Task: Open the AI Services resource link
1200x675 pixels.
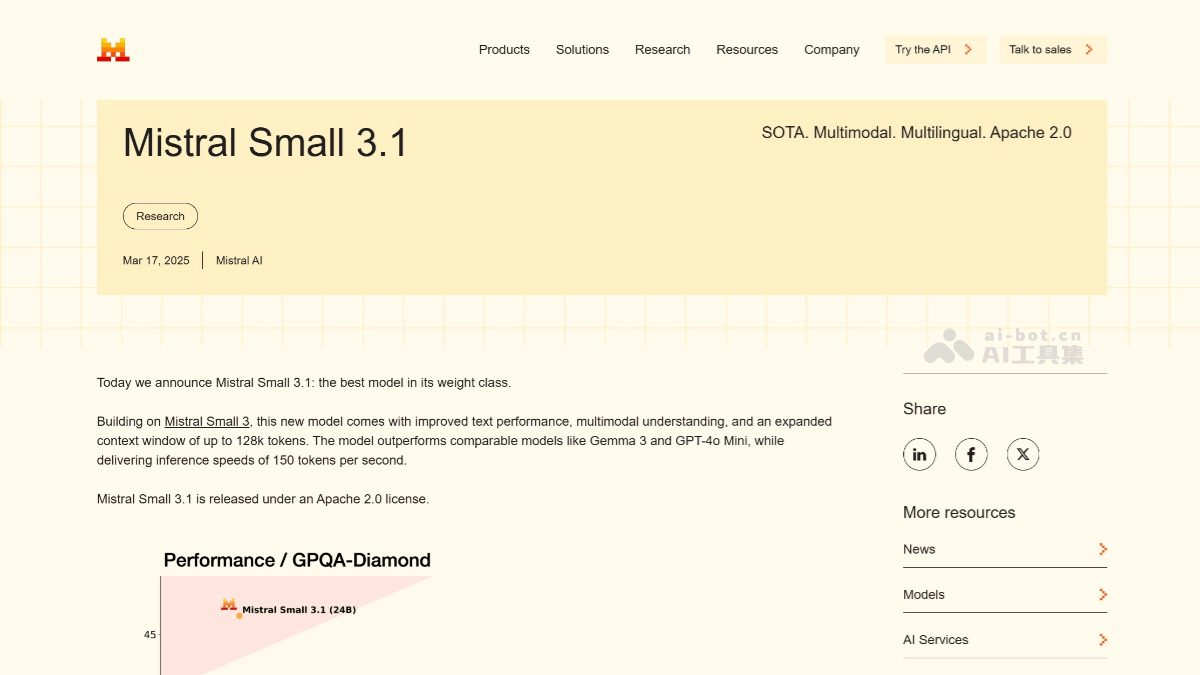Action: click(x=935, y=639)
